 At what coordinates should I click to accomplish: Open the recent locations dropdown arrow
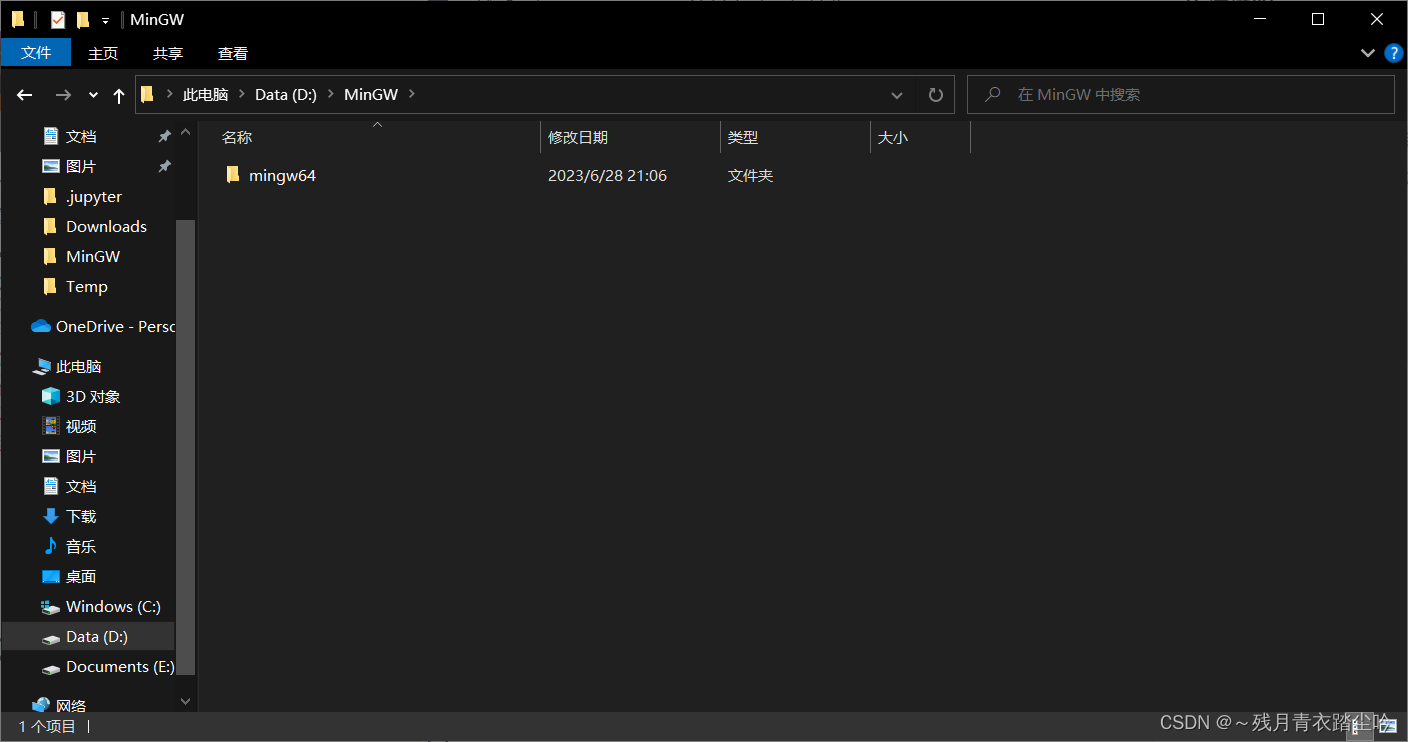(x=93, y=95)
